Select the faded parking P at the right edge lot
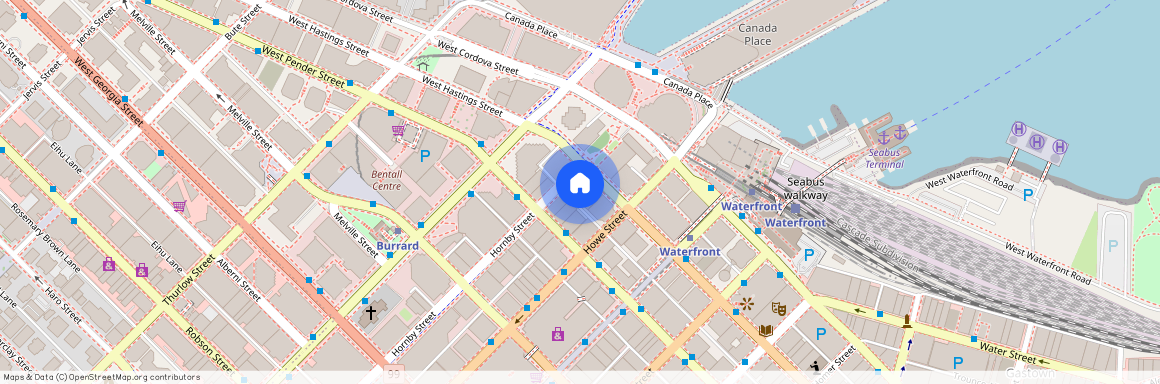 pyautogui.click(x=1113, y=246)
